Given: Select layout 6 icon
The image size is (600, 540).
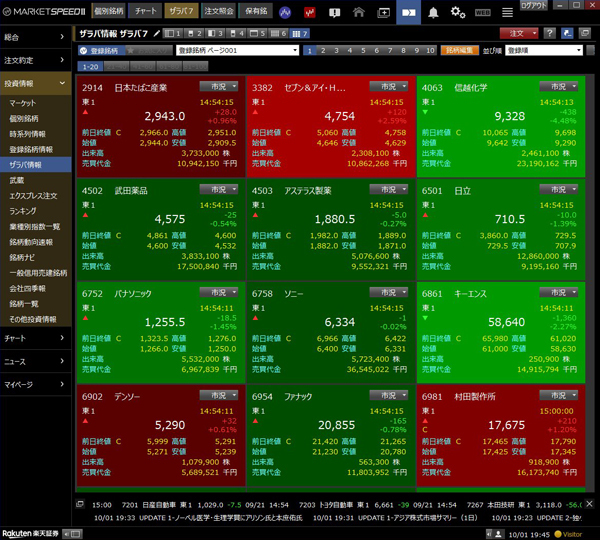Looking at the screenshot, I should [279, 34].
